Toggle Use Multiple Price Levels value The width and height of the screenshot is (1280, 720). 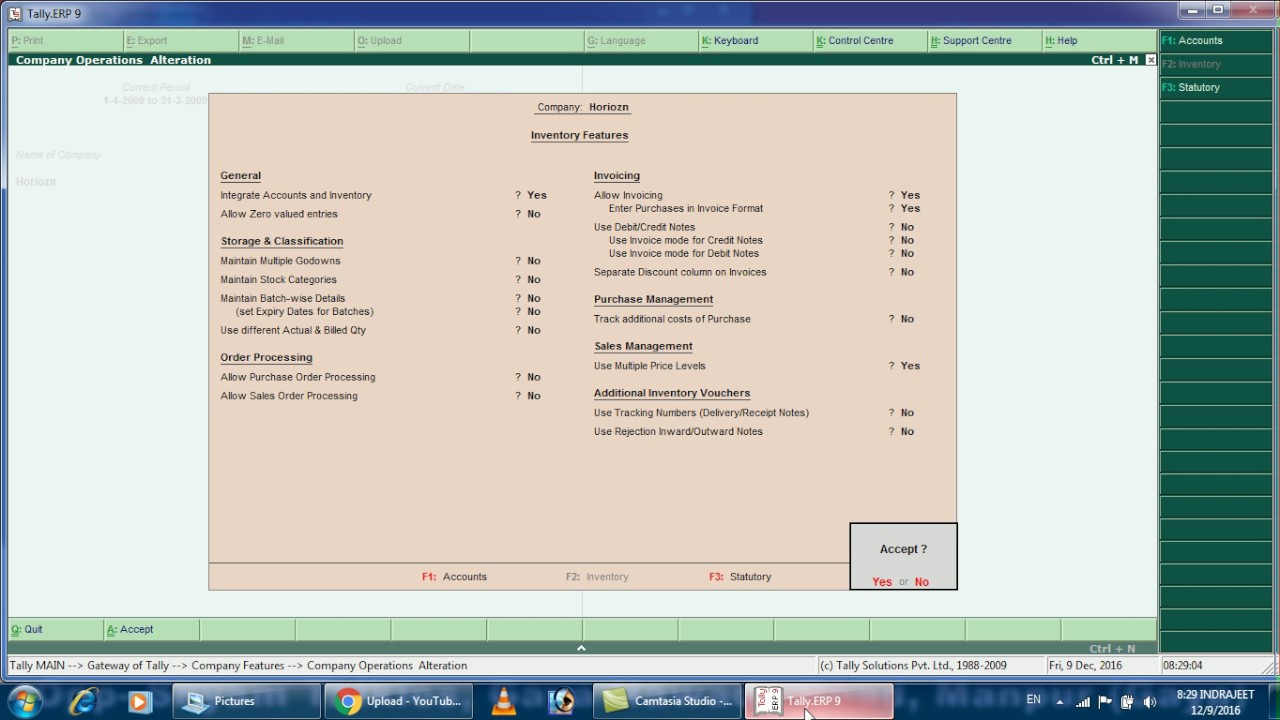click(x=910, y=366)
